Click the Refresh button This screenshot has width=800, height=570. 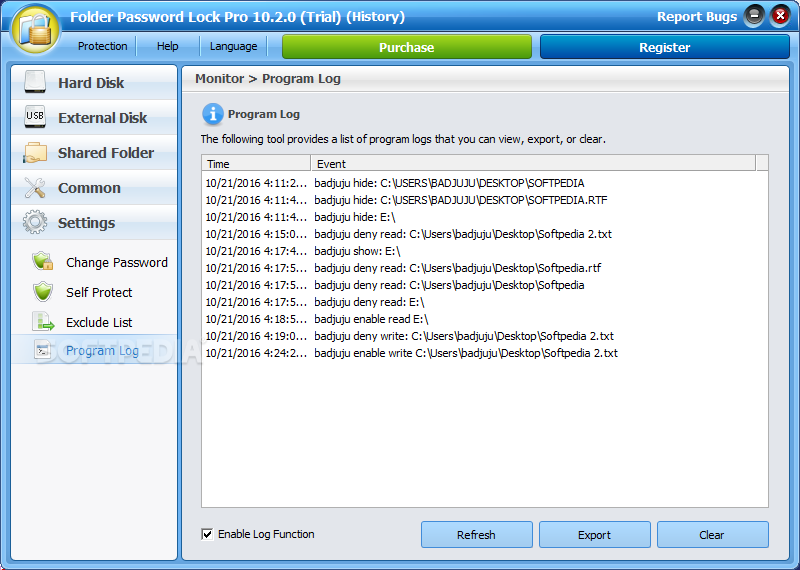476,535
